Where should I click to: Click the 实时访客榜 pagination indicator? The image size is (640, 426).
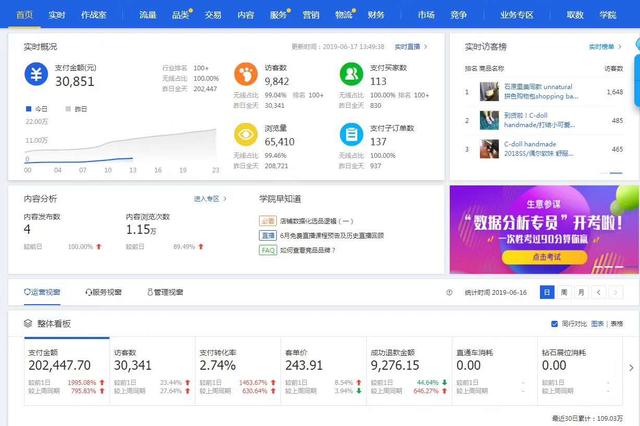click(611, 173)
